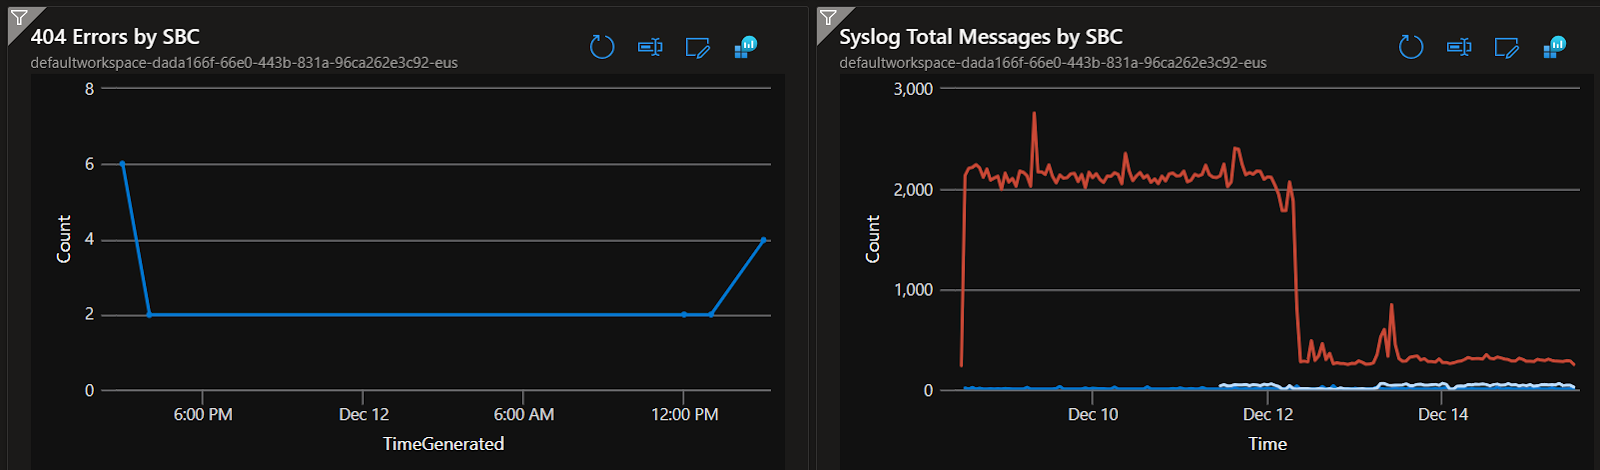This screenshot has height=470, width=1600.
Task: Click the 1,000 value on Syslog y-axis
Action: pos(913,290)
